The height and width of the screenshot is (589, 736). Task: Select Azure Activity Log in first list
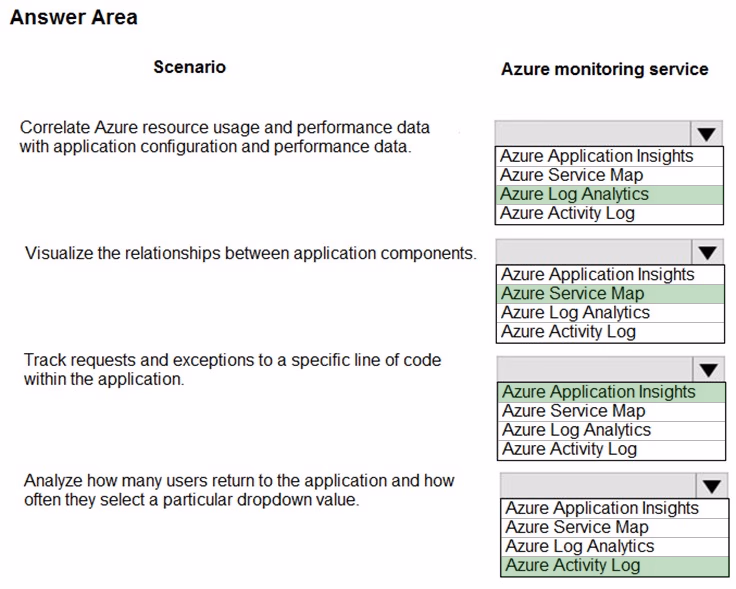click(x=609, y=214)
